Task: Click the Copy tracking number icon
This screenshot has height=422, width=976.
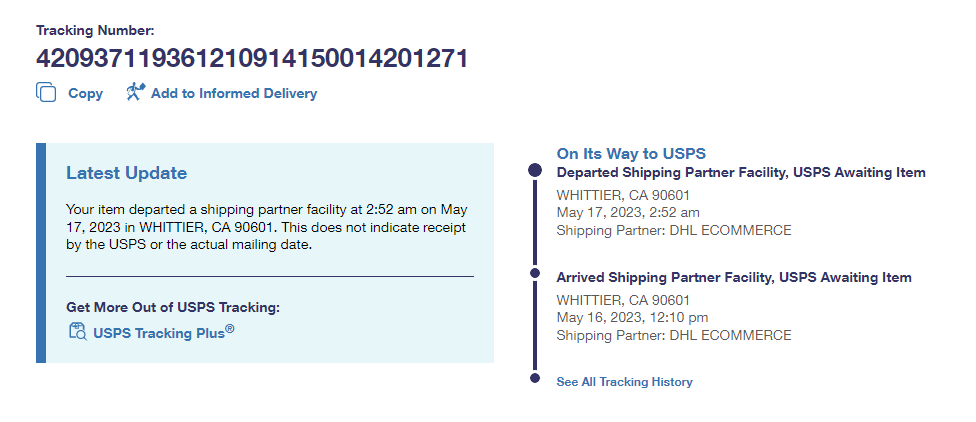Action: pos(46,93)
